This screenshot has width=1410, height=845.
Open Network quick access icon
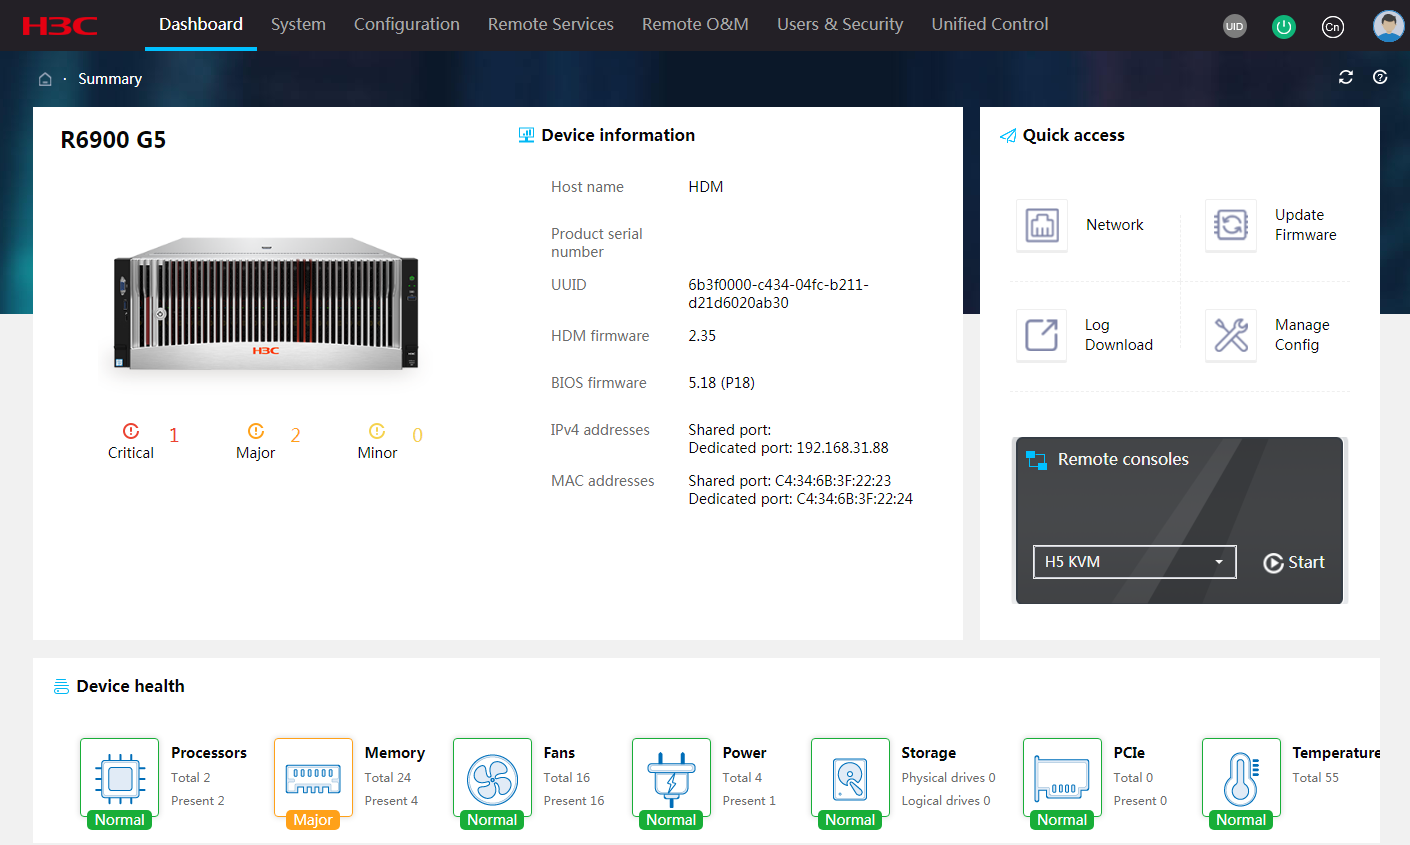pyautogui.click(x=1042, y=225)
